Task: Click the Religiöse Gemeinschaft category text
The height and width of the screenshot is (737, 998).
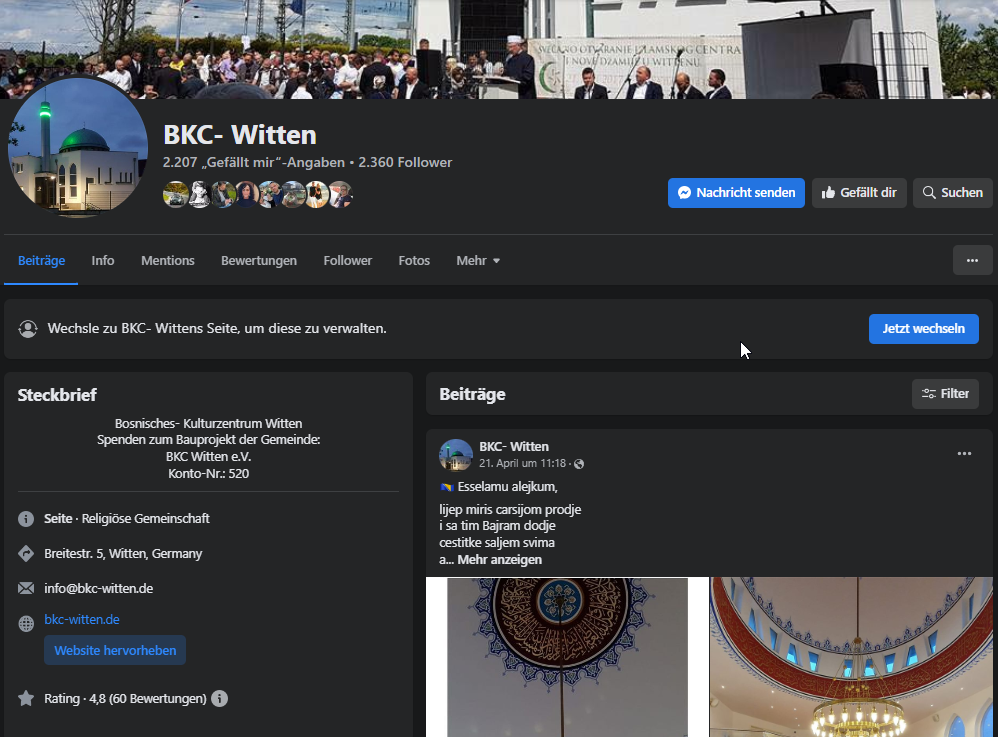Action: click(x=146, y=519)
